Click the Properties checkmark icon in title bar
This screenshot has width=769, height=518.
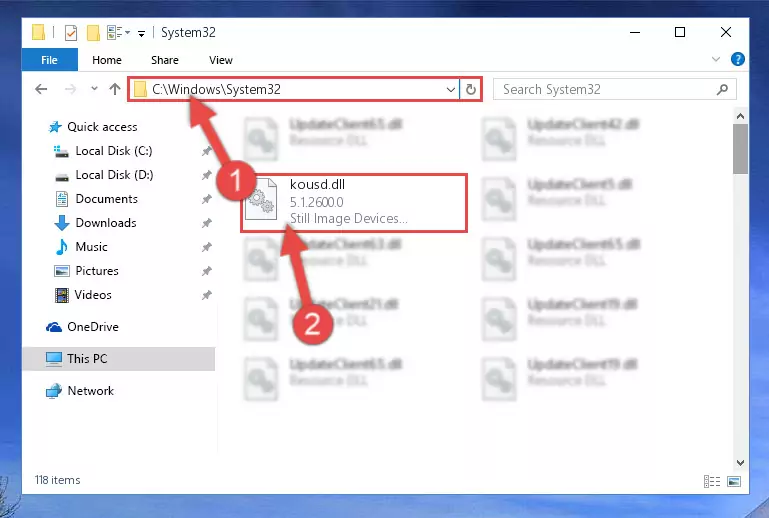click(71, 33)
